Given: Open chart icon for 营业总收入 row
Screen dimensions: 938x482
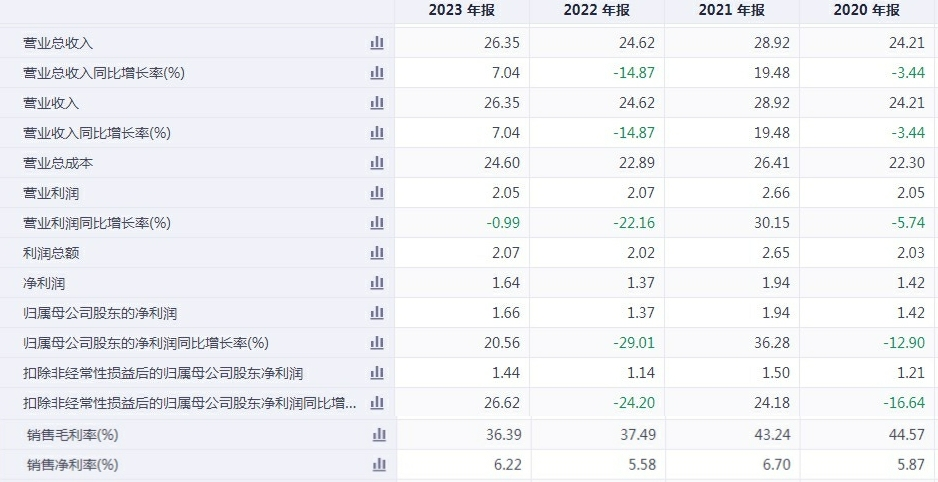Looking at the screenshot, I should 377,42.
